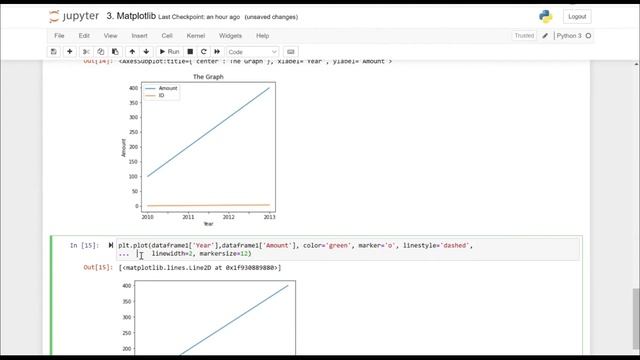
Task: Open the command palette keyboard icon
Action: point(291,52)
